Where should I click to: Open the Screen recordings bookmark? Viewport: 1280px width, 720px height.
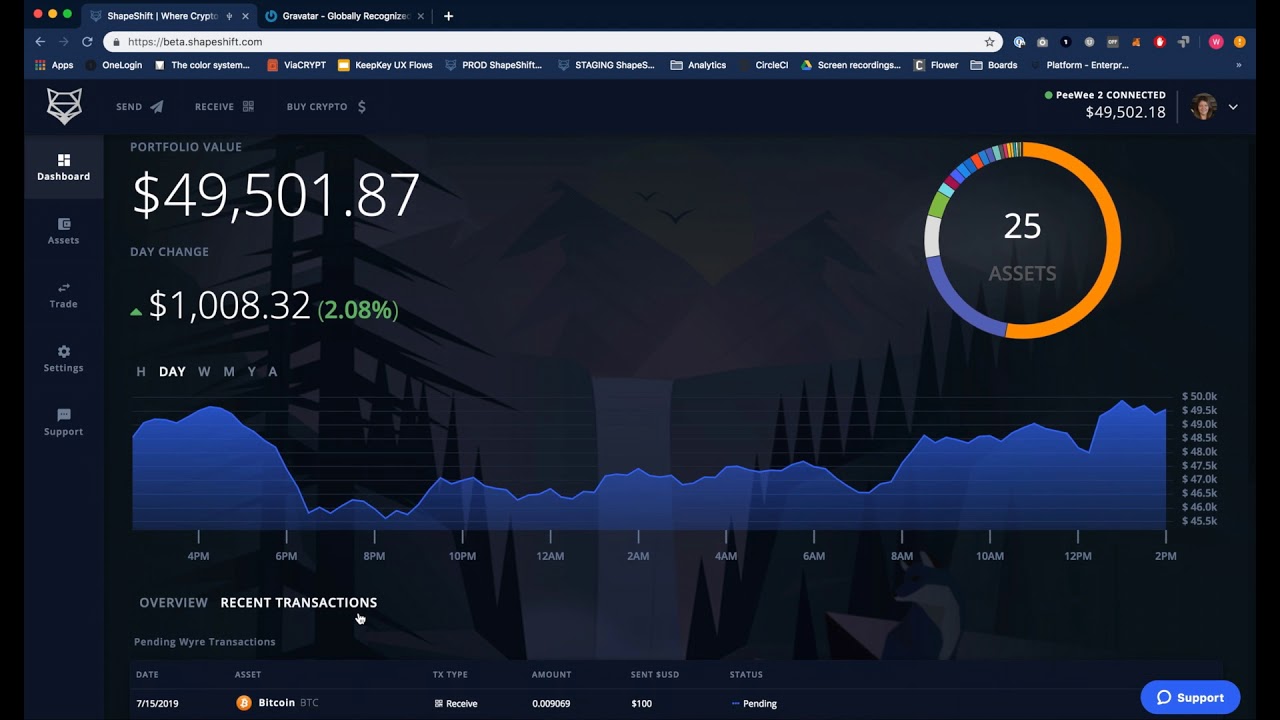tap(850, 65)
